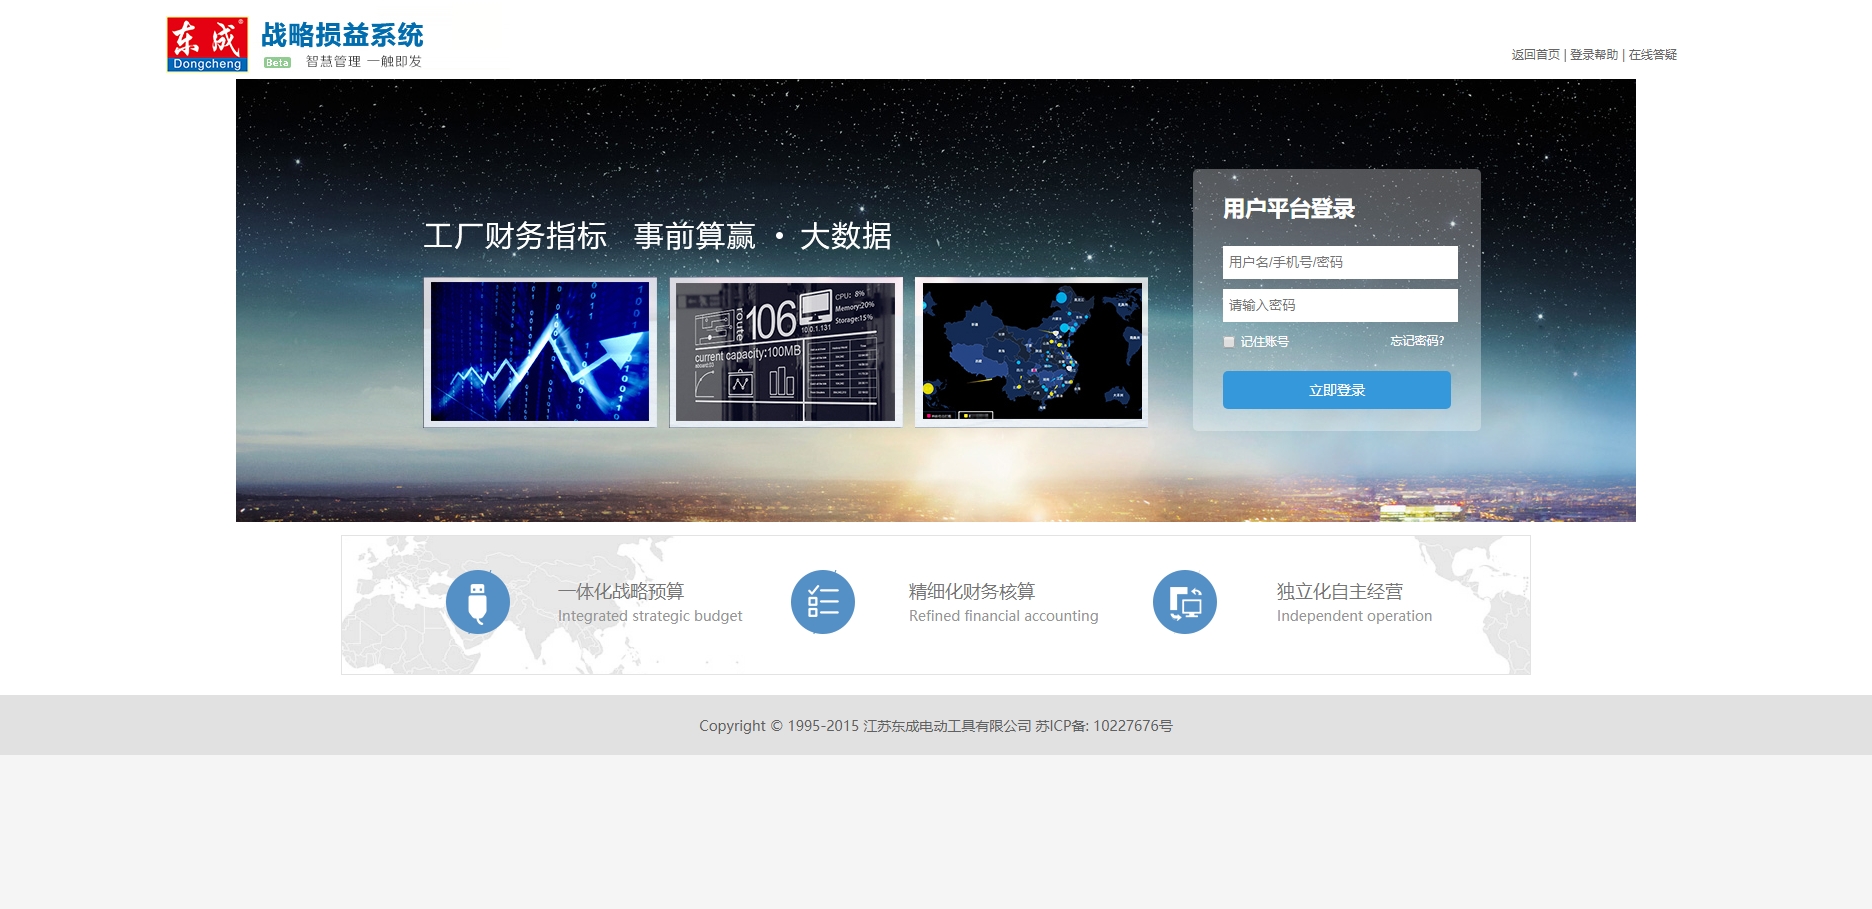Click the Integrated strategic budget caption

coord(650,616)
